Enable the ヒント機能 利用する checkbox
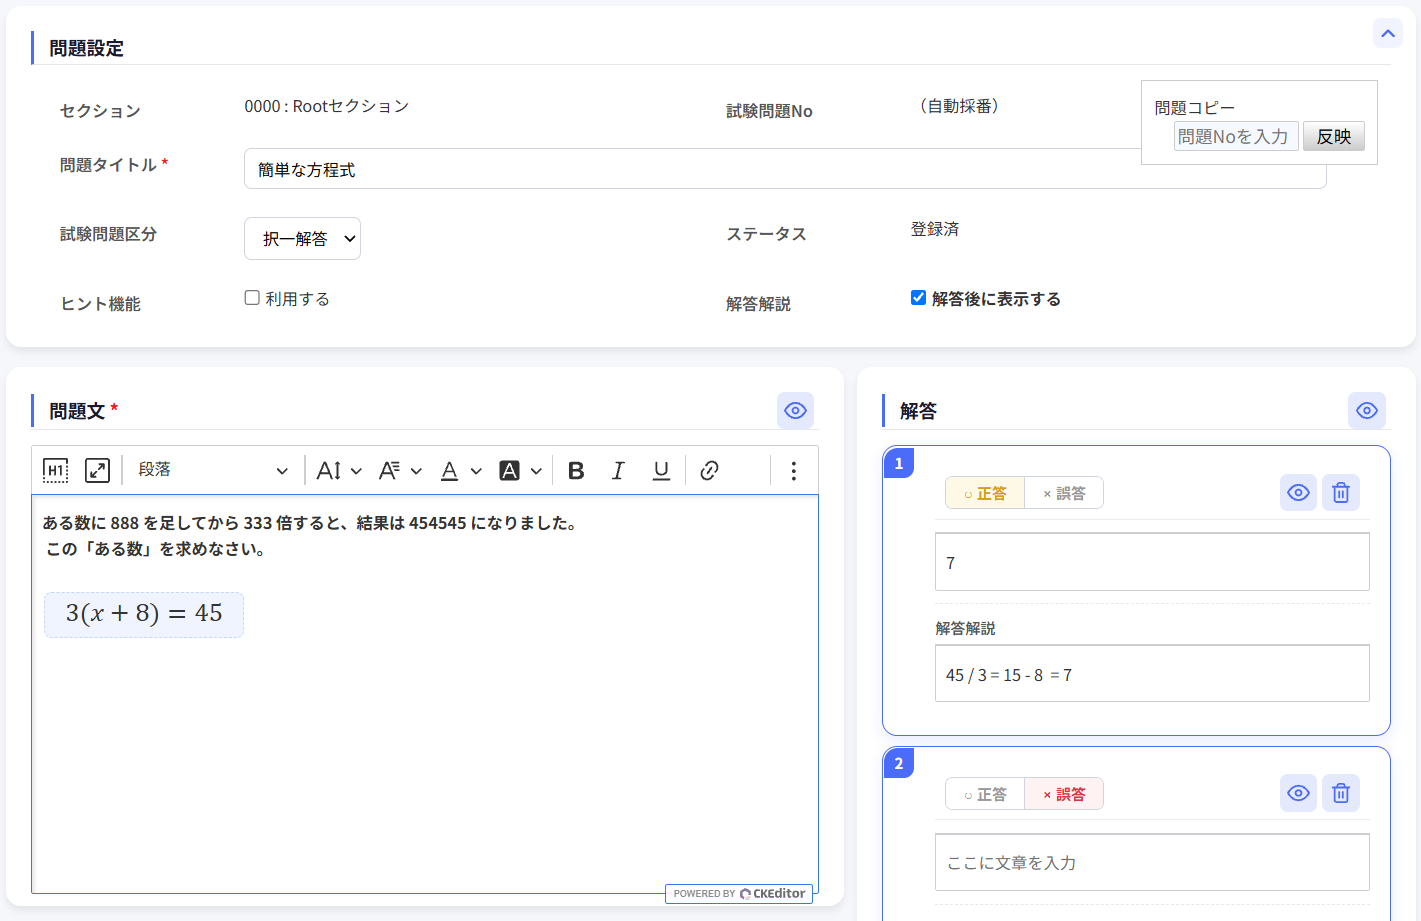Image resolution: width=1421 pixels, height=921 pixels. (x=252, y=298)
